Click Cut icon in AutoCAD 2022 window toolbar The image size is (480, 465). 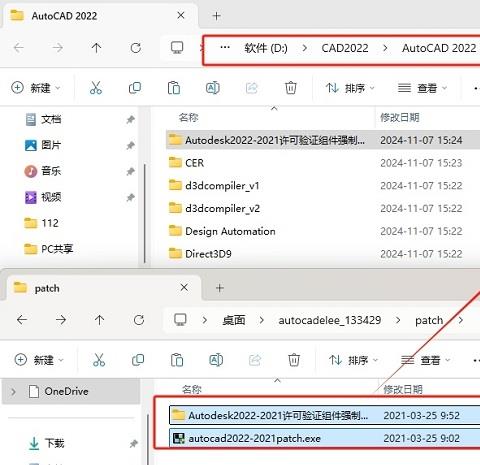click(96, 88)
